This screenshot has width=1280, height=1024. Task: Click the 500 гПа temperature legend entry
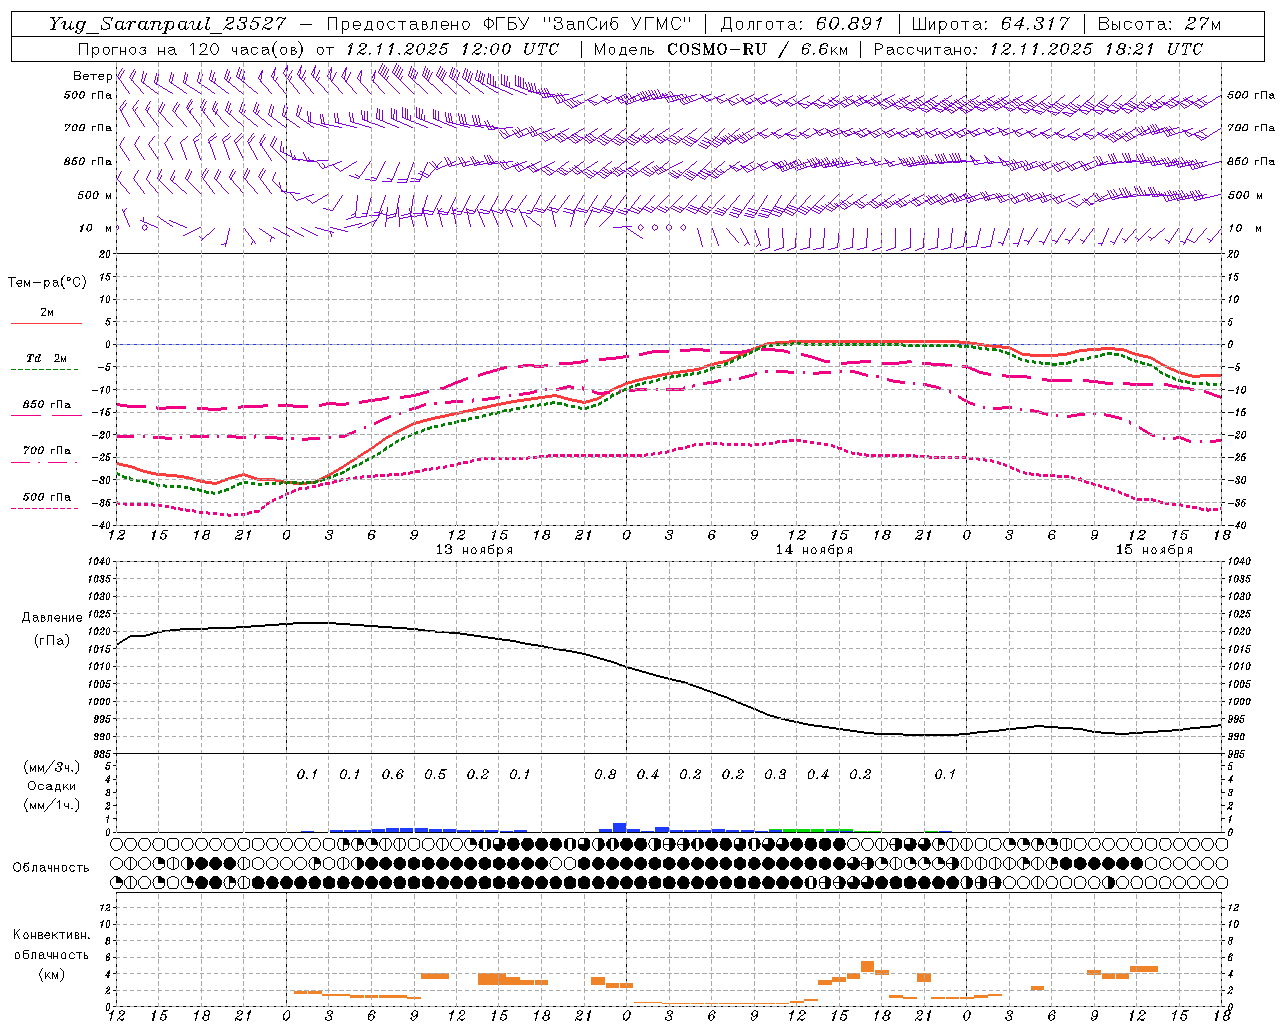pos(47,497)
